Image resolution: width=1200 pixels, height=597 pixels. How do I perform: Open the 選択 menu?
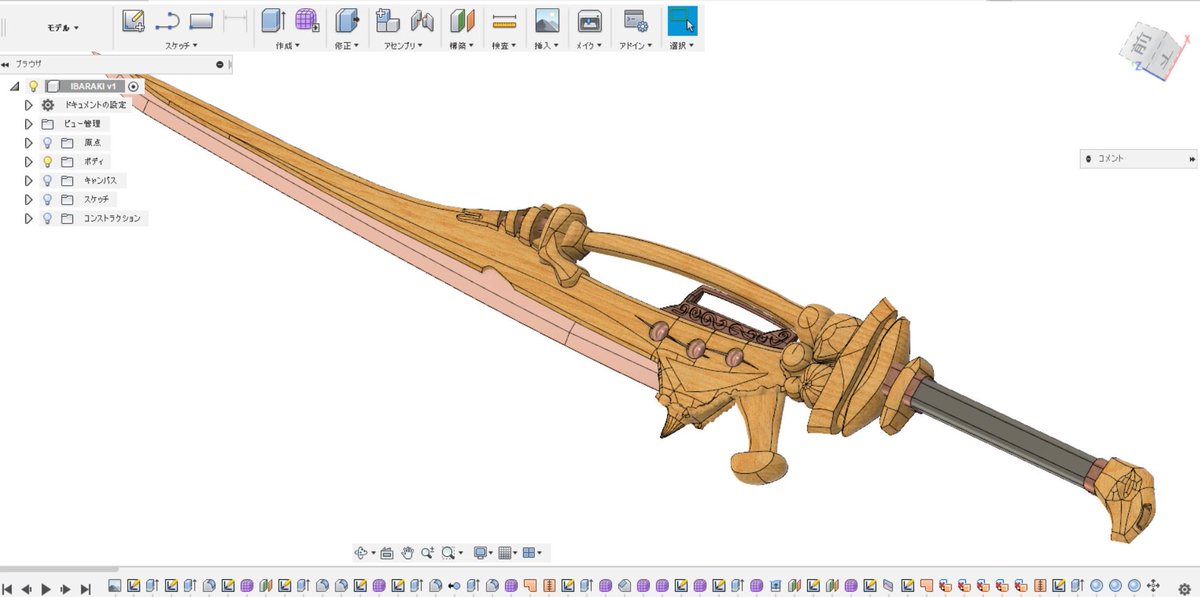click(x=683, y=45)
